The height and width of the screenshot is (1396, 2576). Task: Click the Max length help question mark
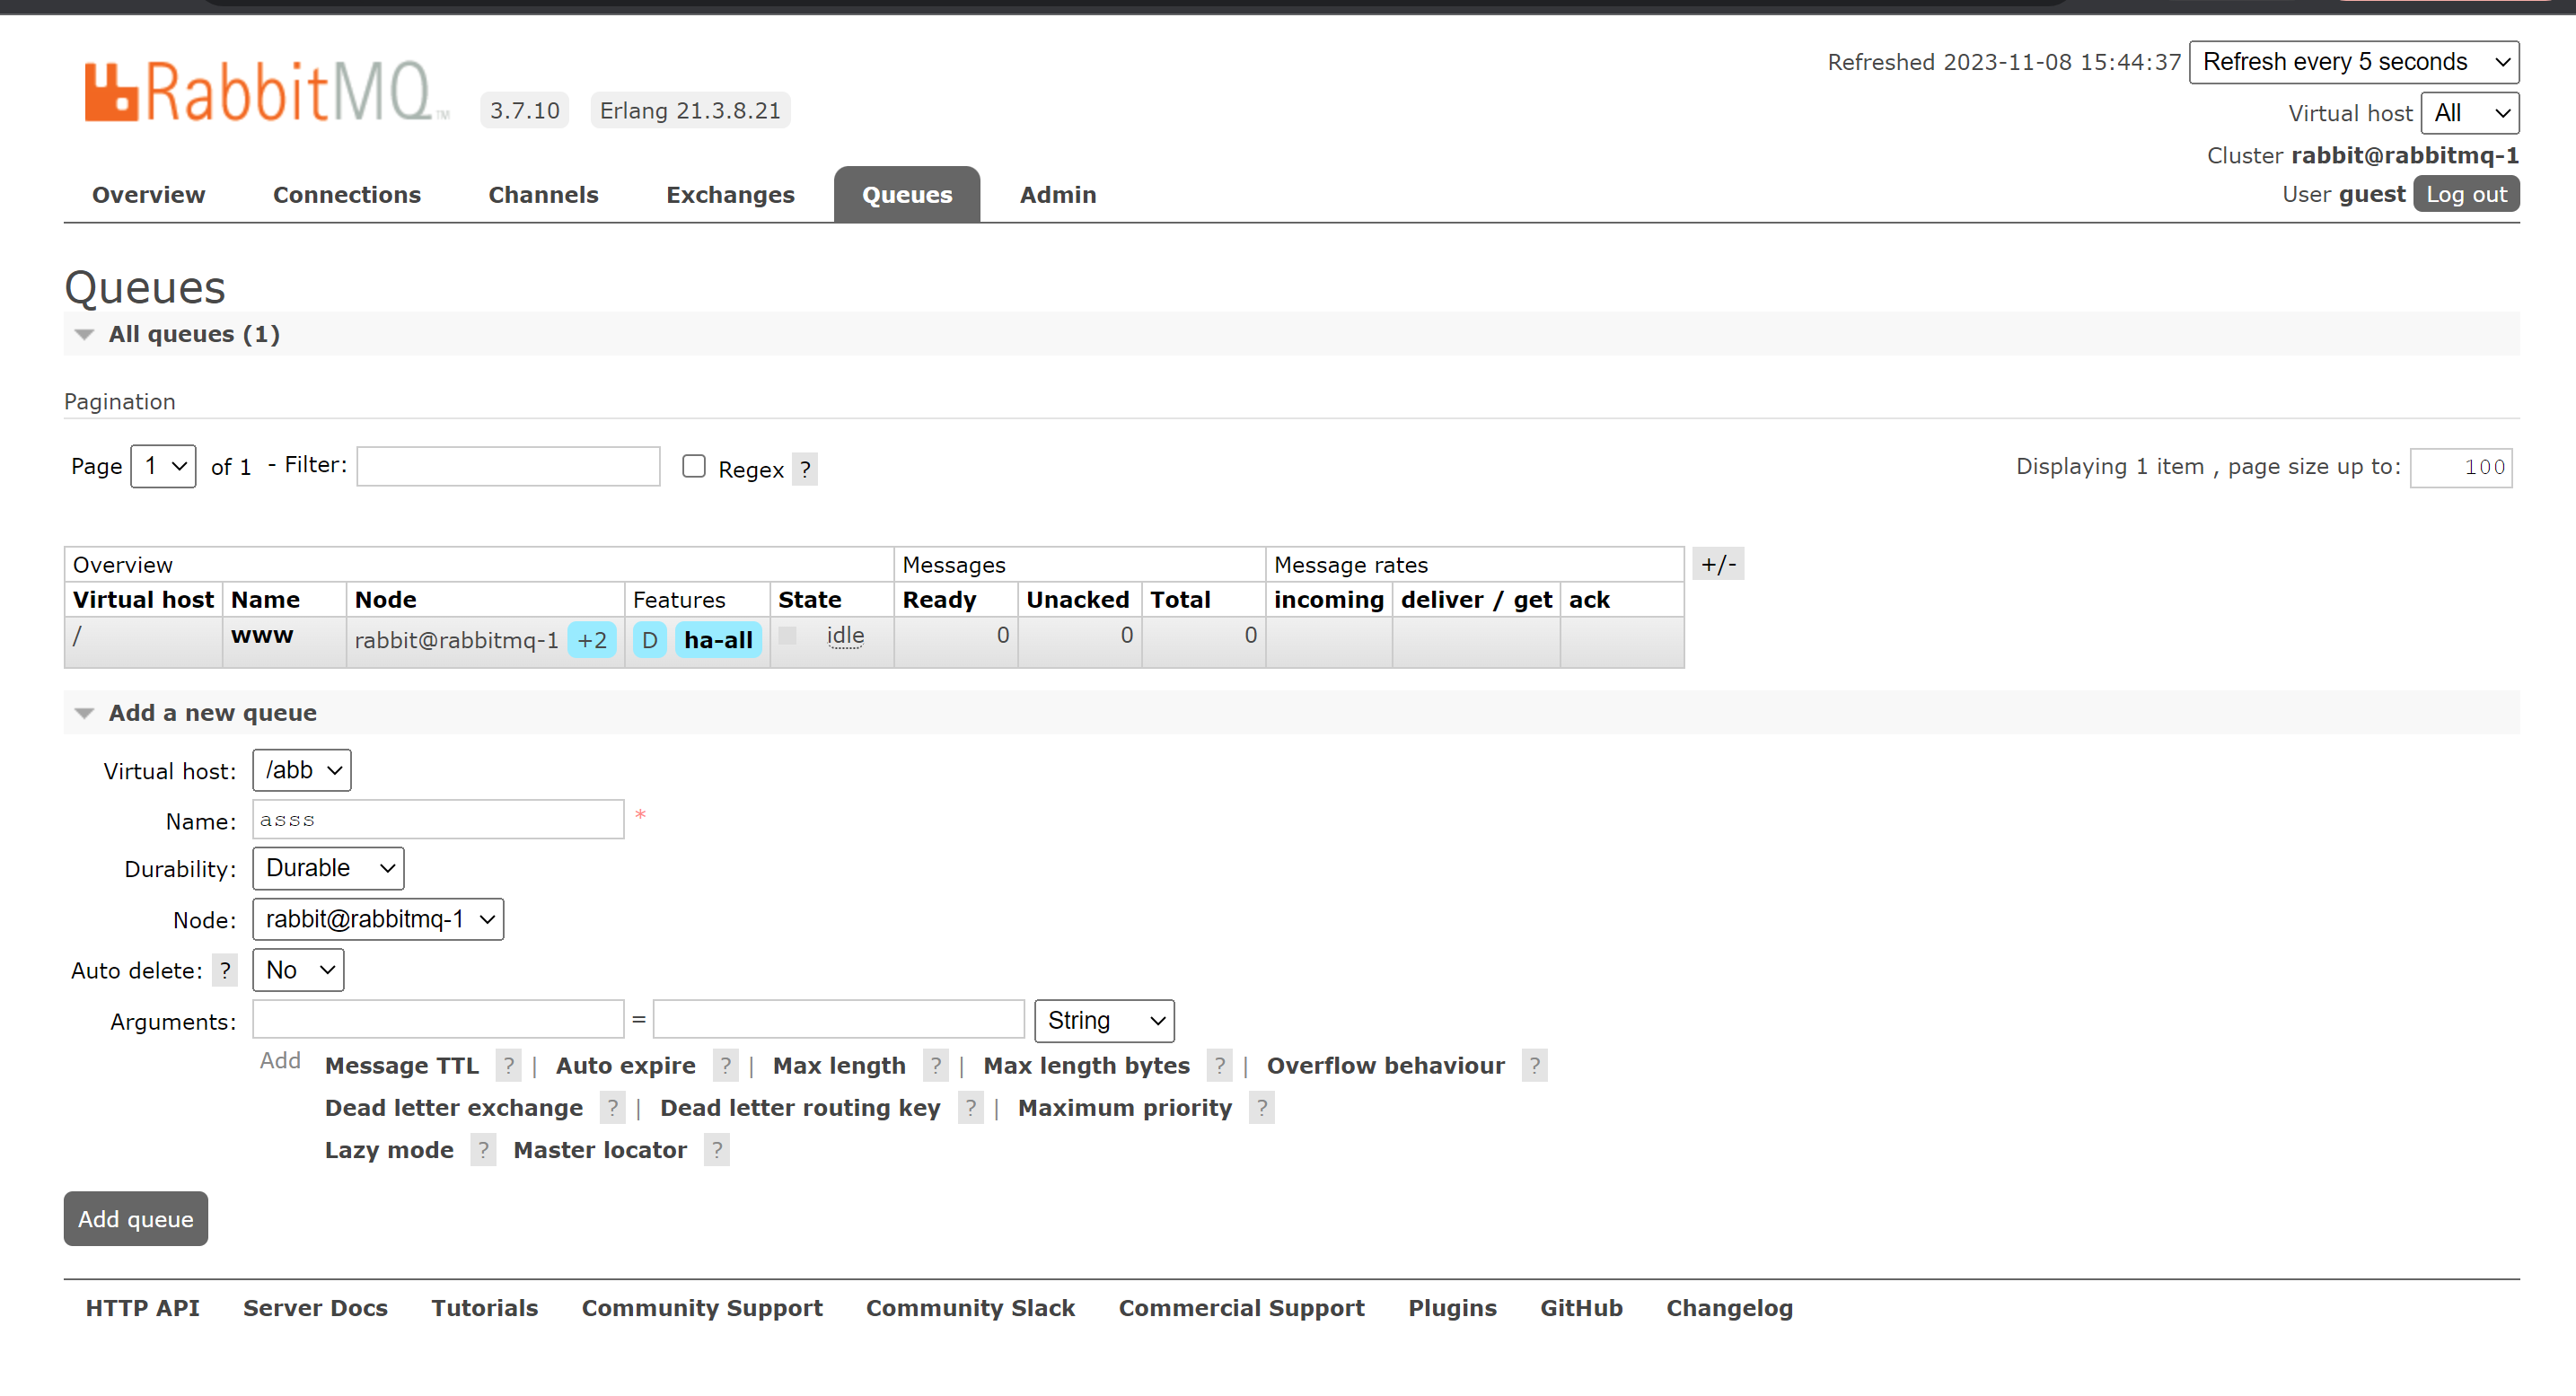pos(935,1066)
